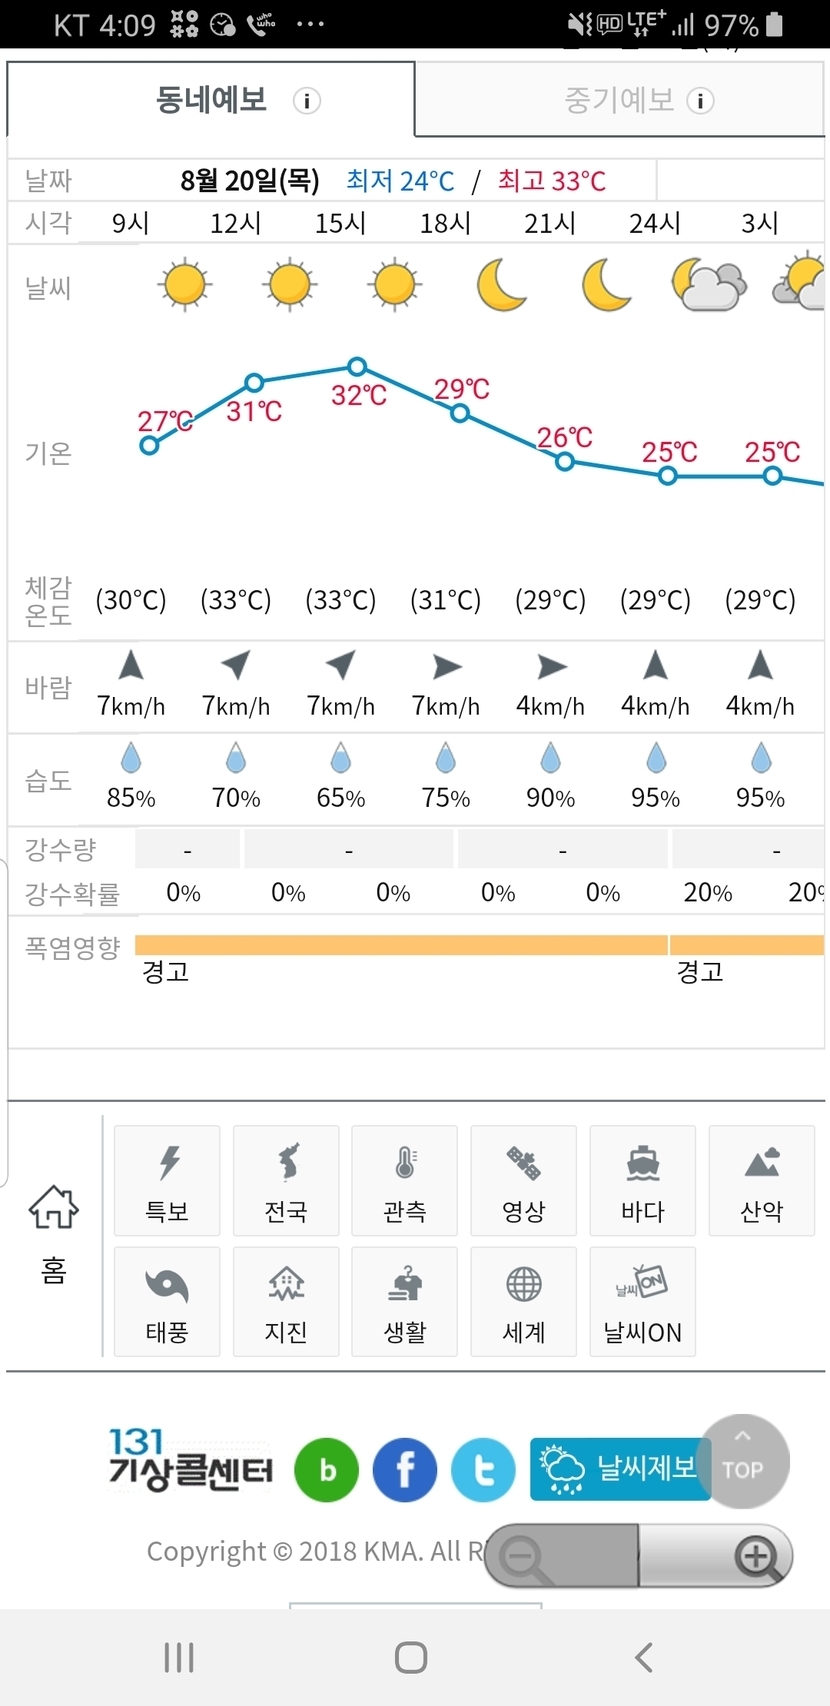This screenshot has width=830, height=1706.
Task: Switch to the 중기예보 tab
Action: [x=620, y=100]
